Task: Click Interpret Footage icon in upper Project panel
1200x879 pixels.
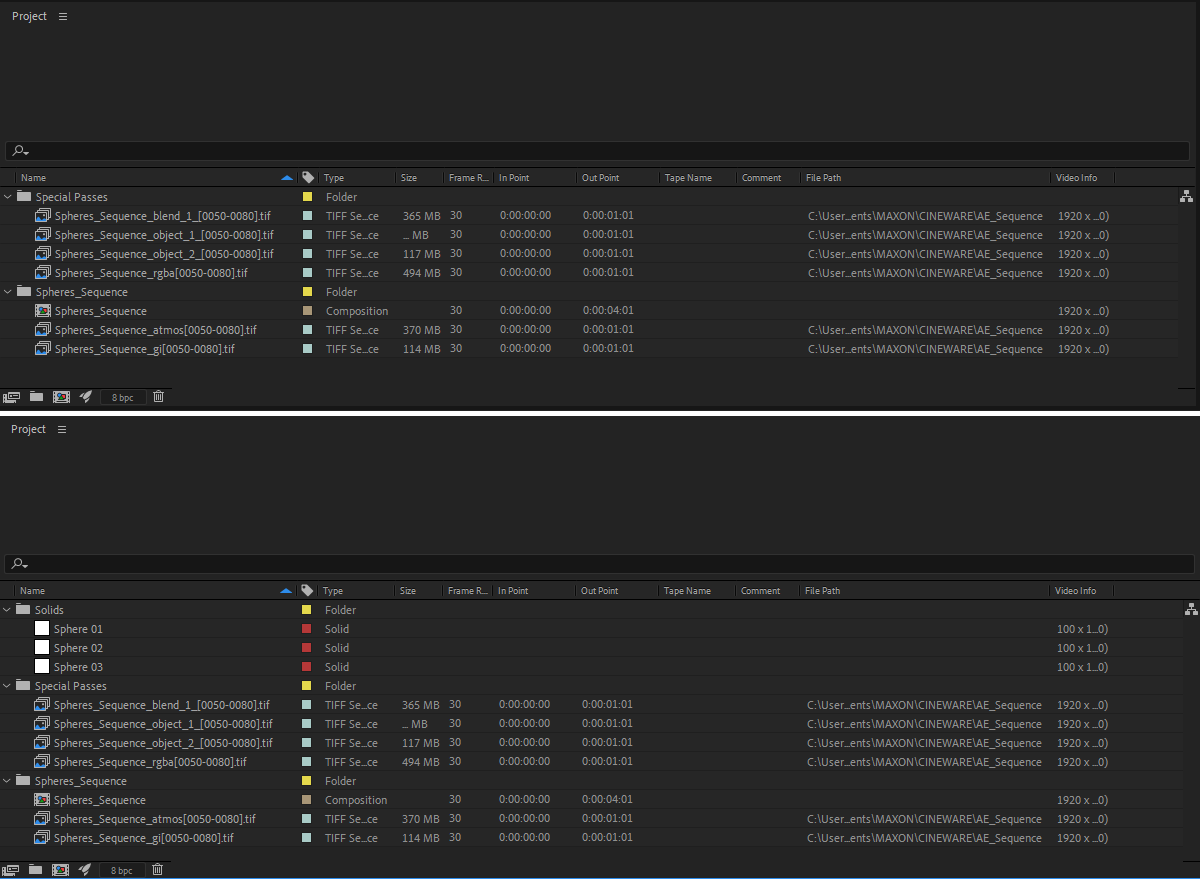Action: (12, 397)
